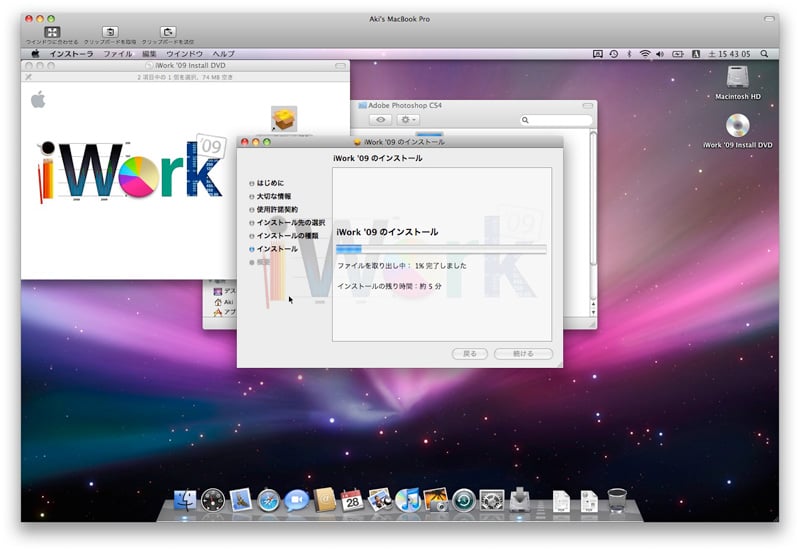Viewport: 800px width, 551px height.
Task: Click the input source A menu icon
Action: pos(695,54)
